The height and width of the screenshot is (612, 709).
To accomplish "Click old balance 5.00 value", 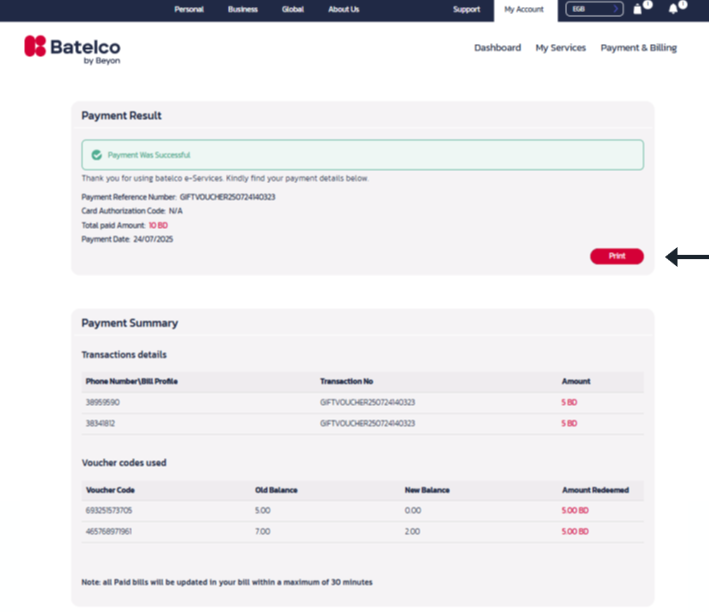I will coord(263,510).
